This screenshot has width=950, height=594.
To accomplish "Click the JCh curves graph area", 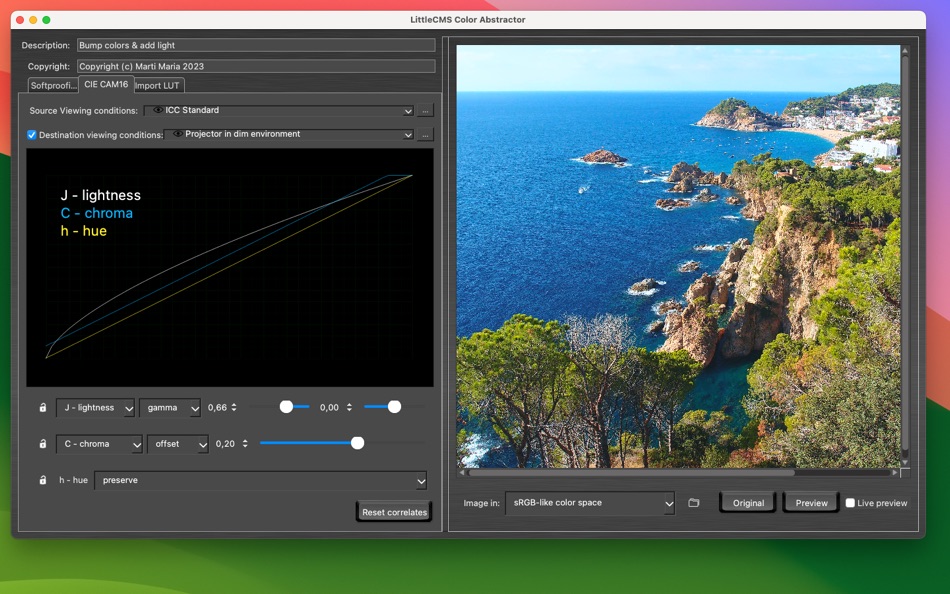I will [230, 267].
